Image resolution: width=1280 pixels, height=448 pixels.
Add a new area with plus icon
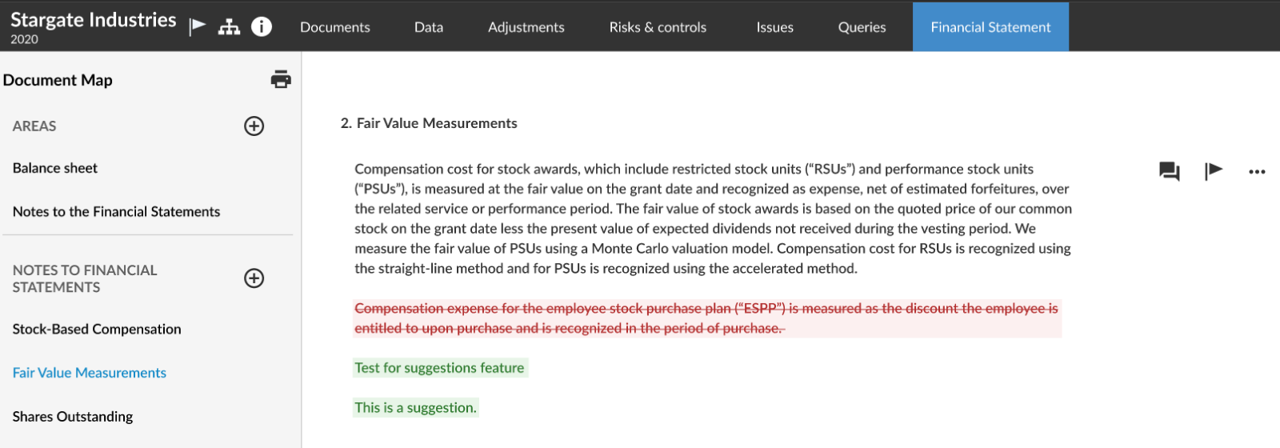[x=254, y=126]
